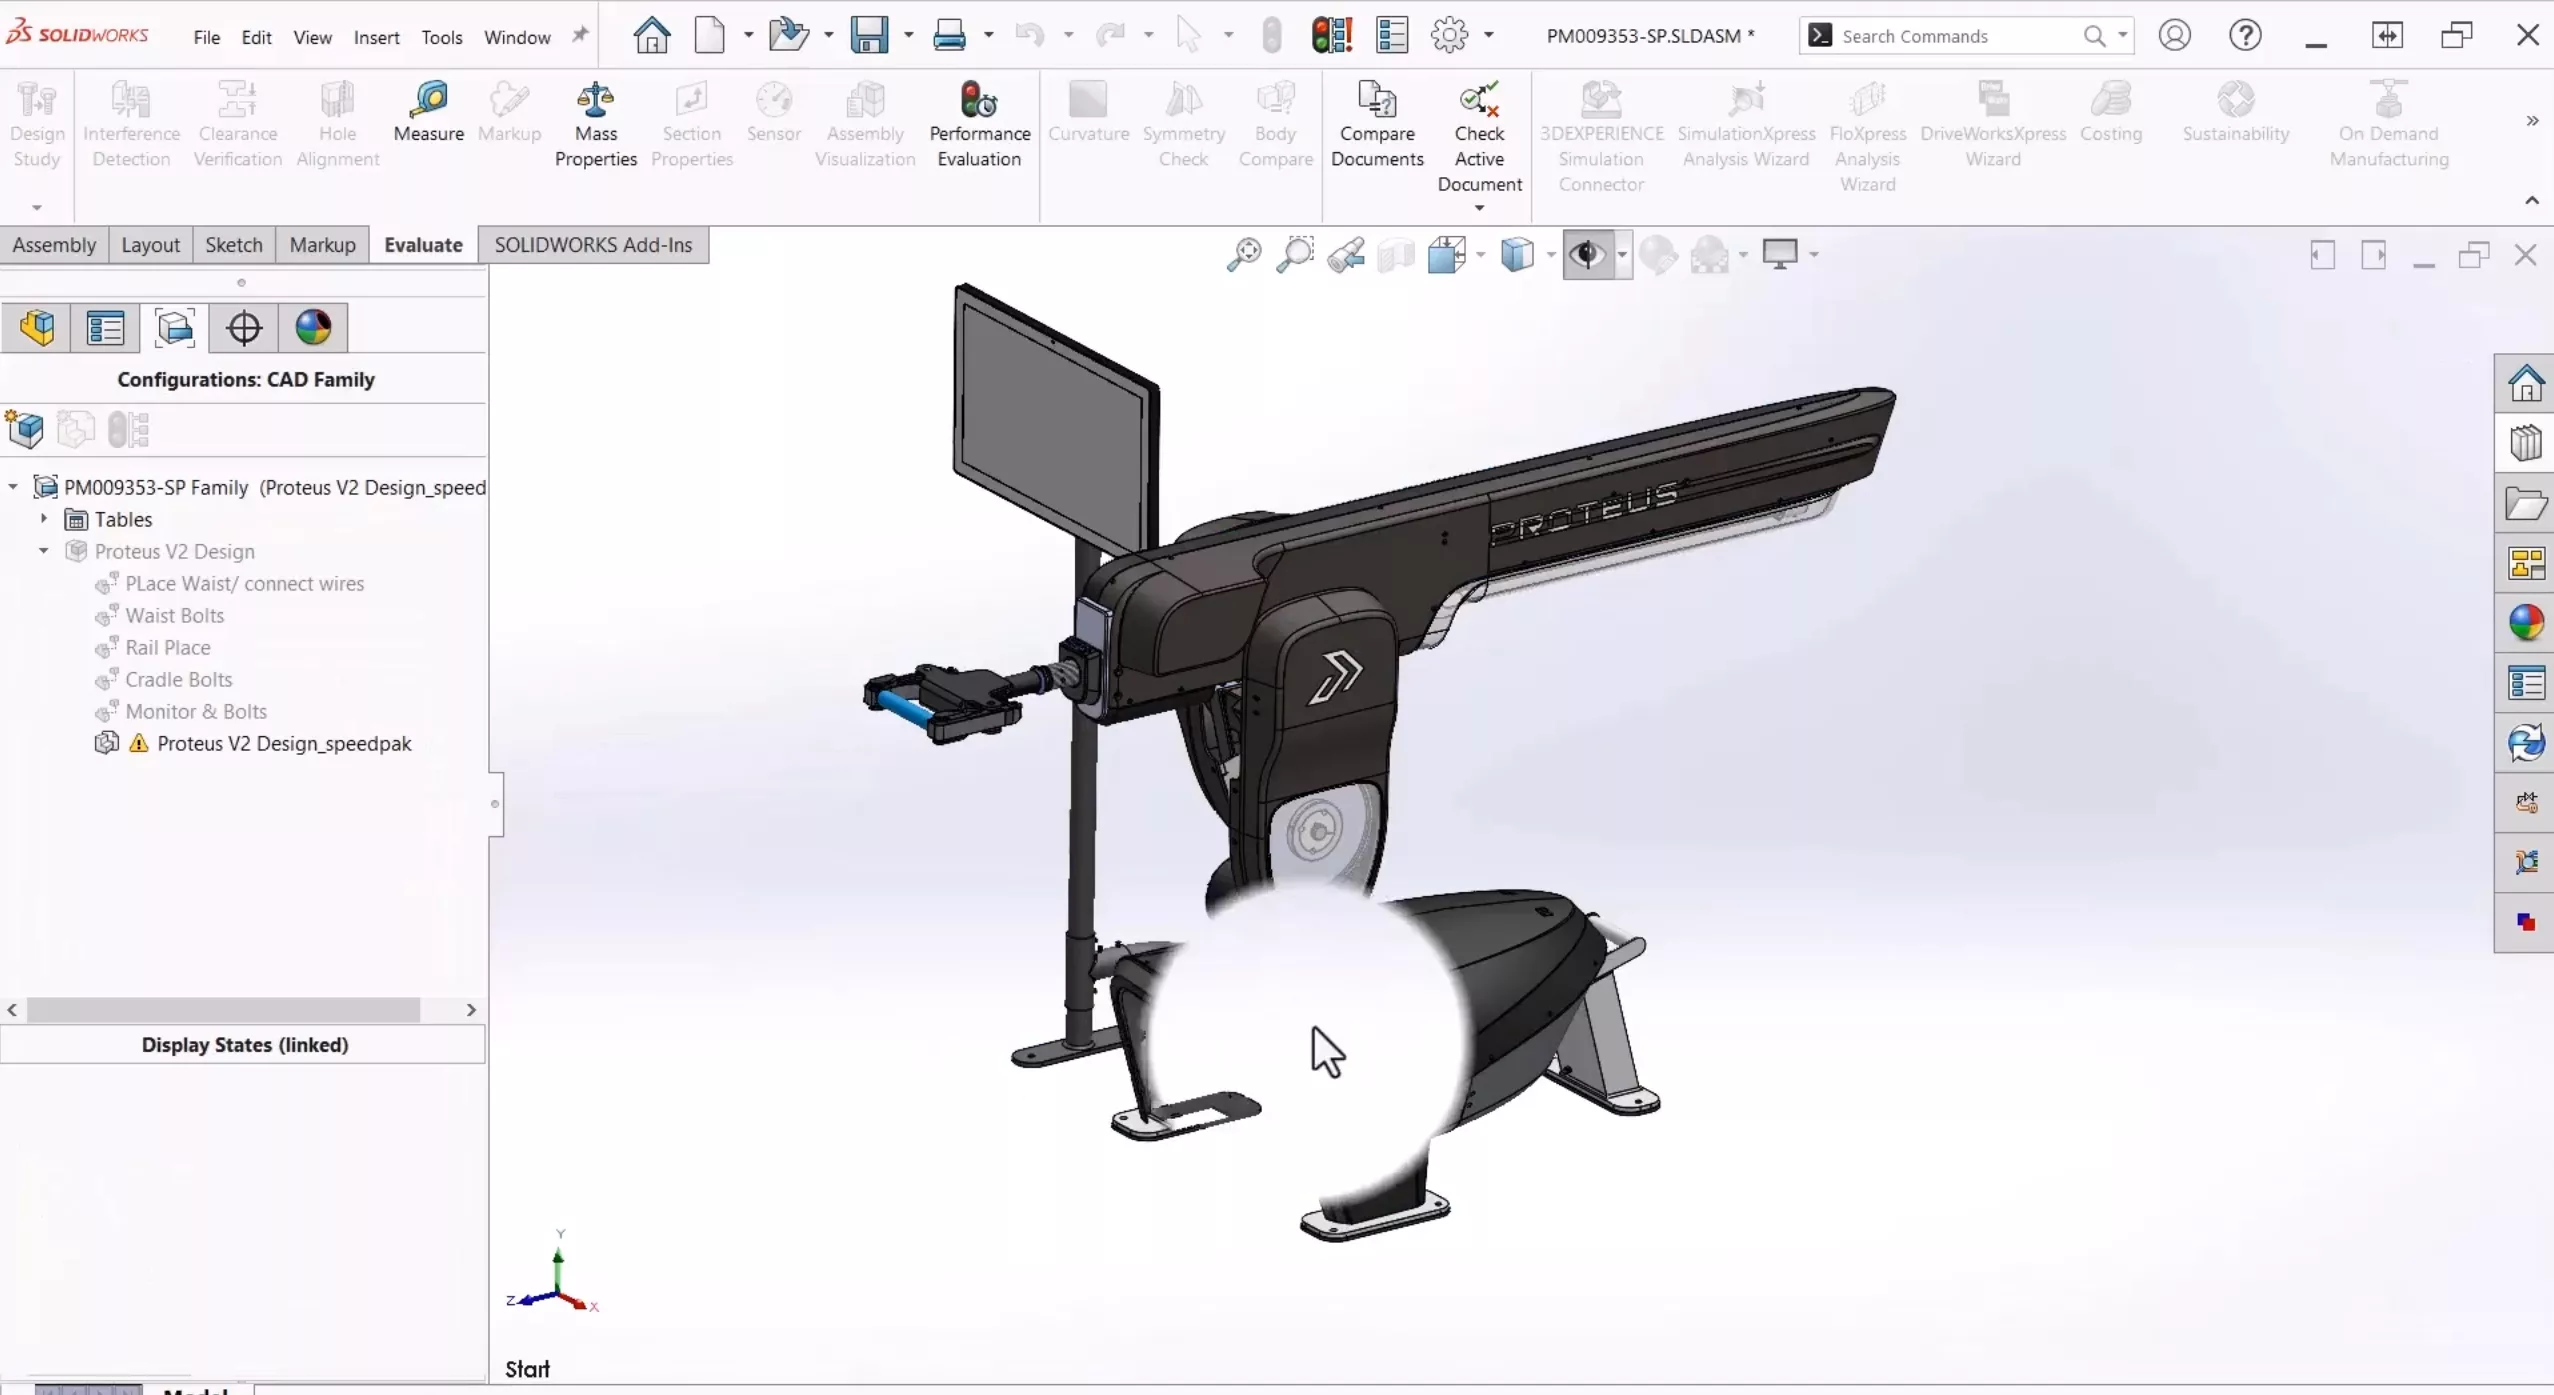Run Check Active Document

1479,138
